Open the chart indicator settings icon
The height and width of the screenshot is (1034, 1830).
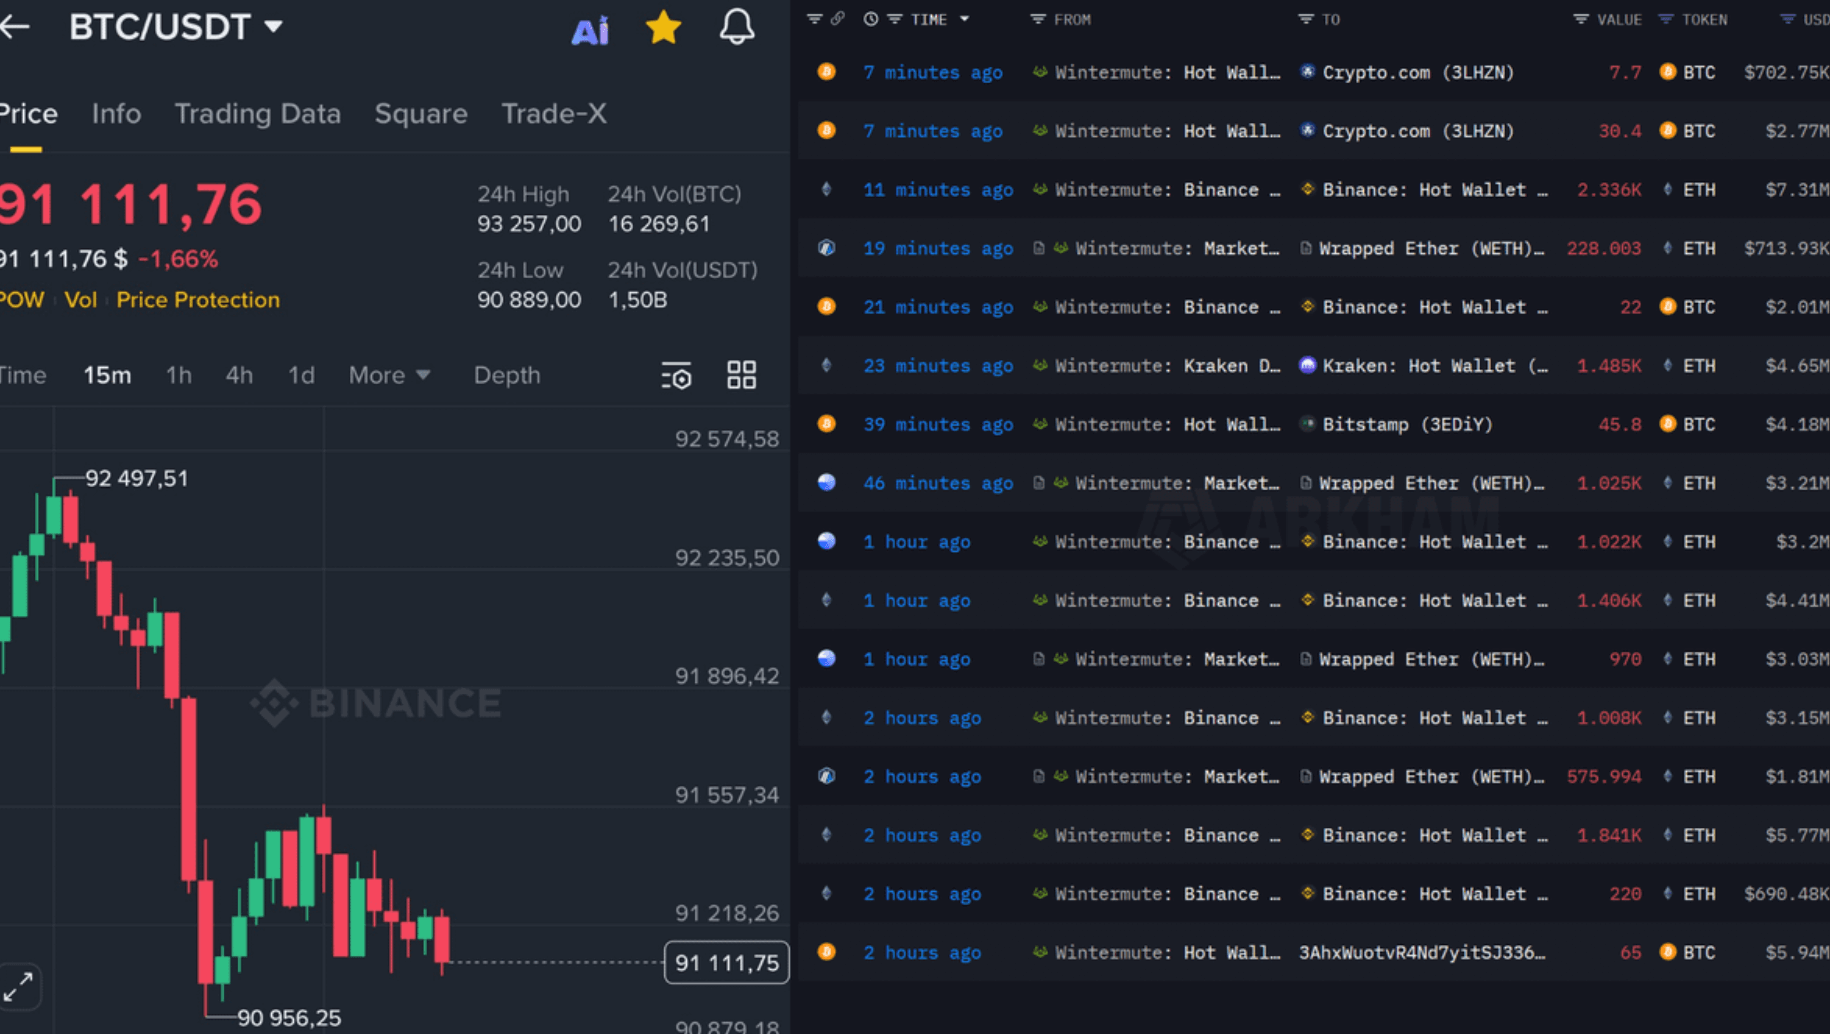[x=677, y=376]
